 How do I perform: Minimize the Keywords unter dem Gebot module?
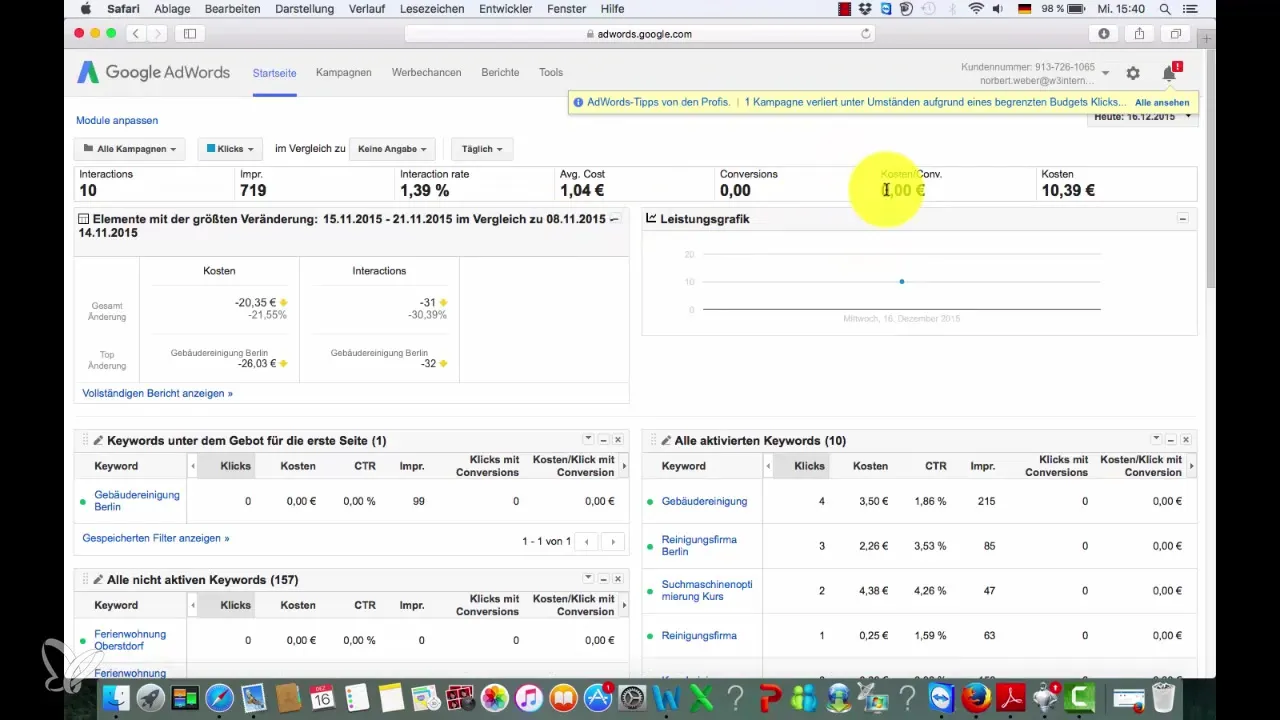(604, 440)
